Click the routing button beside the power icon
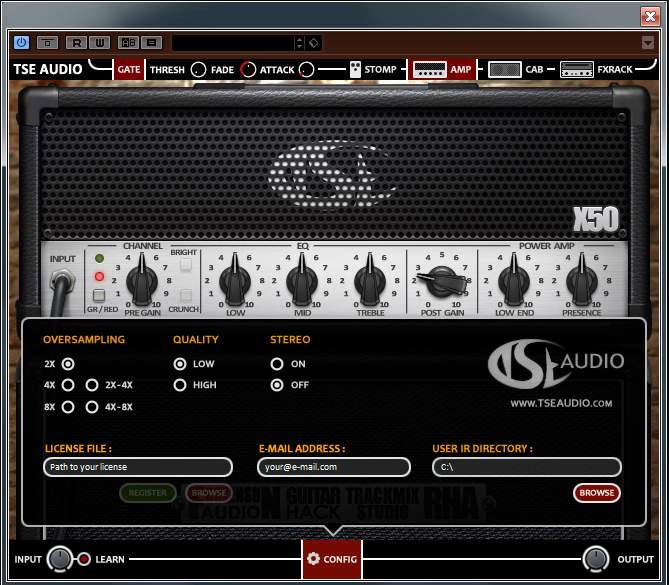Image resolution: width=669 pixels, height=585 pixels. click(47, 43)
